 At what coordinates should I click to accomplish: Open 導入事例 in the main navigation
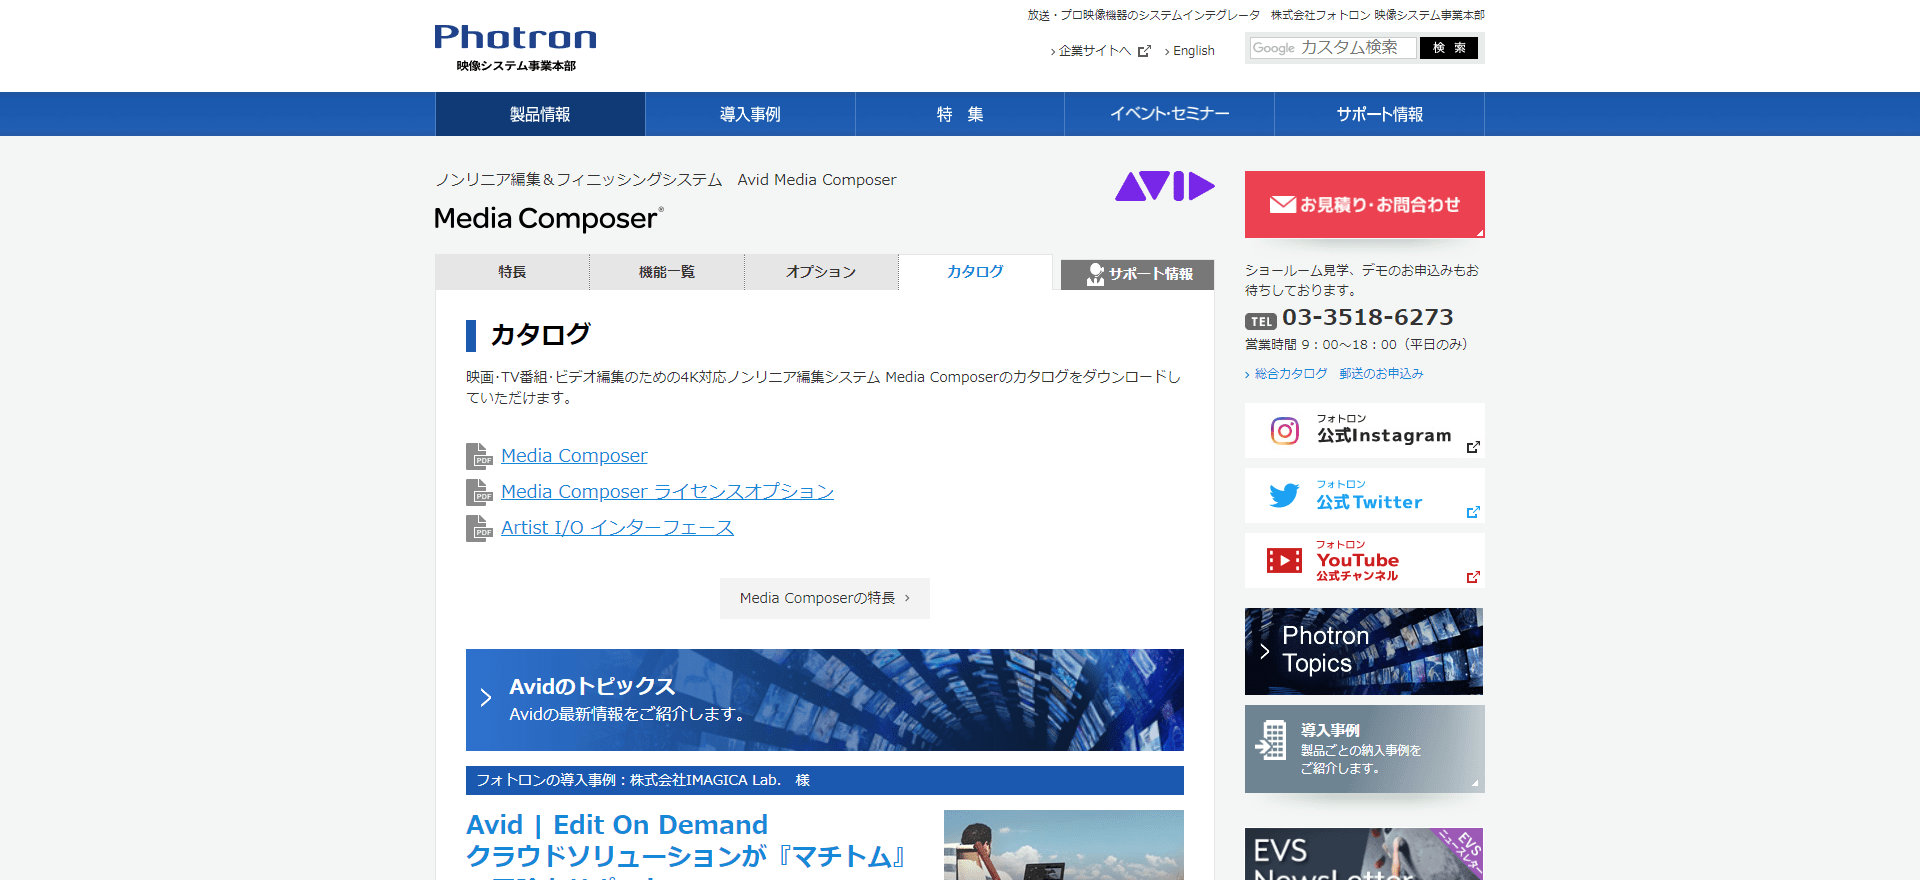click(x=750, y=114)
